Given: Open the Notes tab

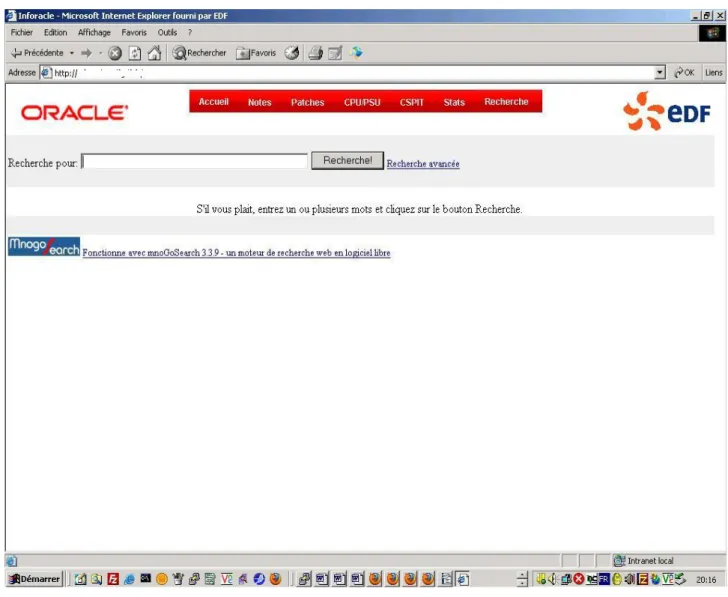Looking at the screenshot, I should click(x=260, y=102).
